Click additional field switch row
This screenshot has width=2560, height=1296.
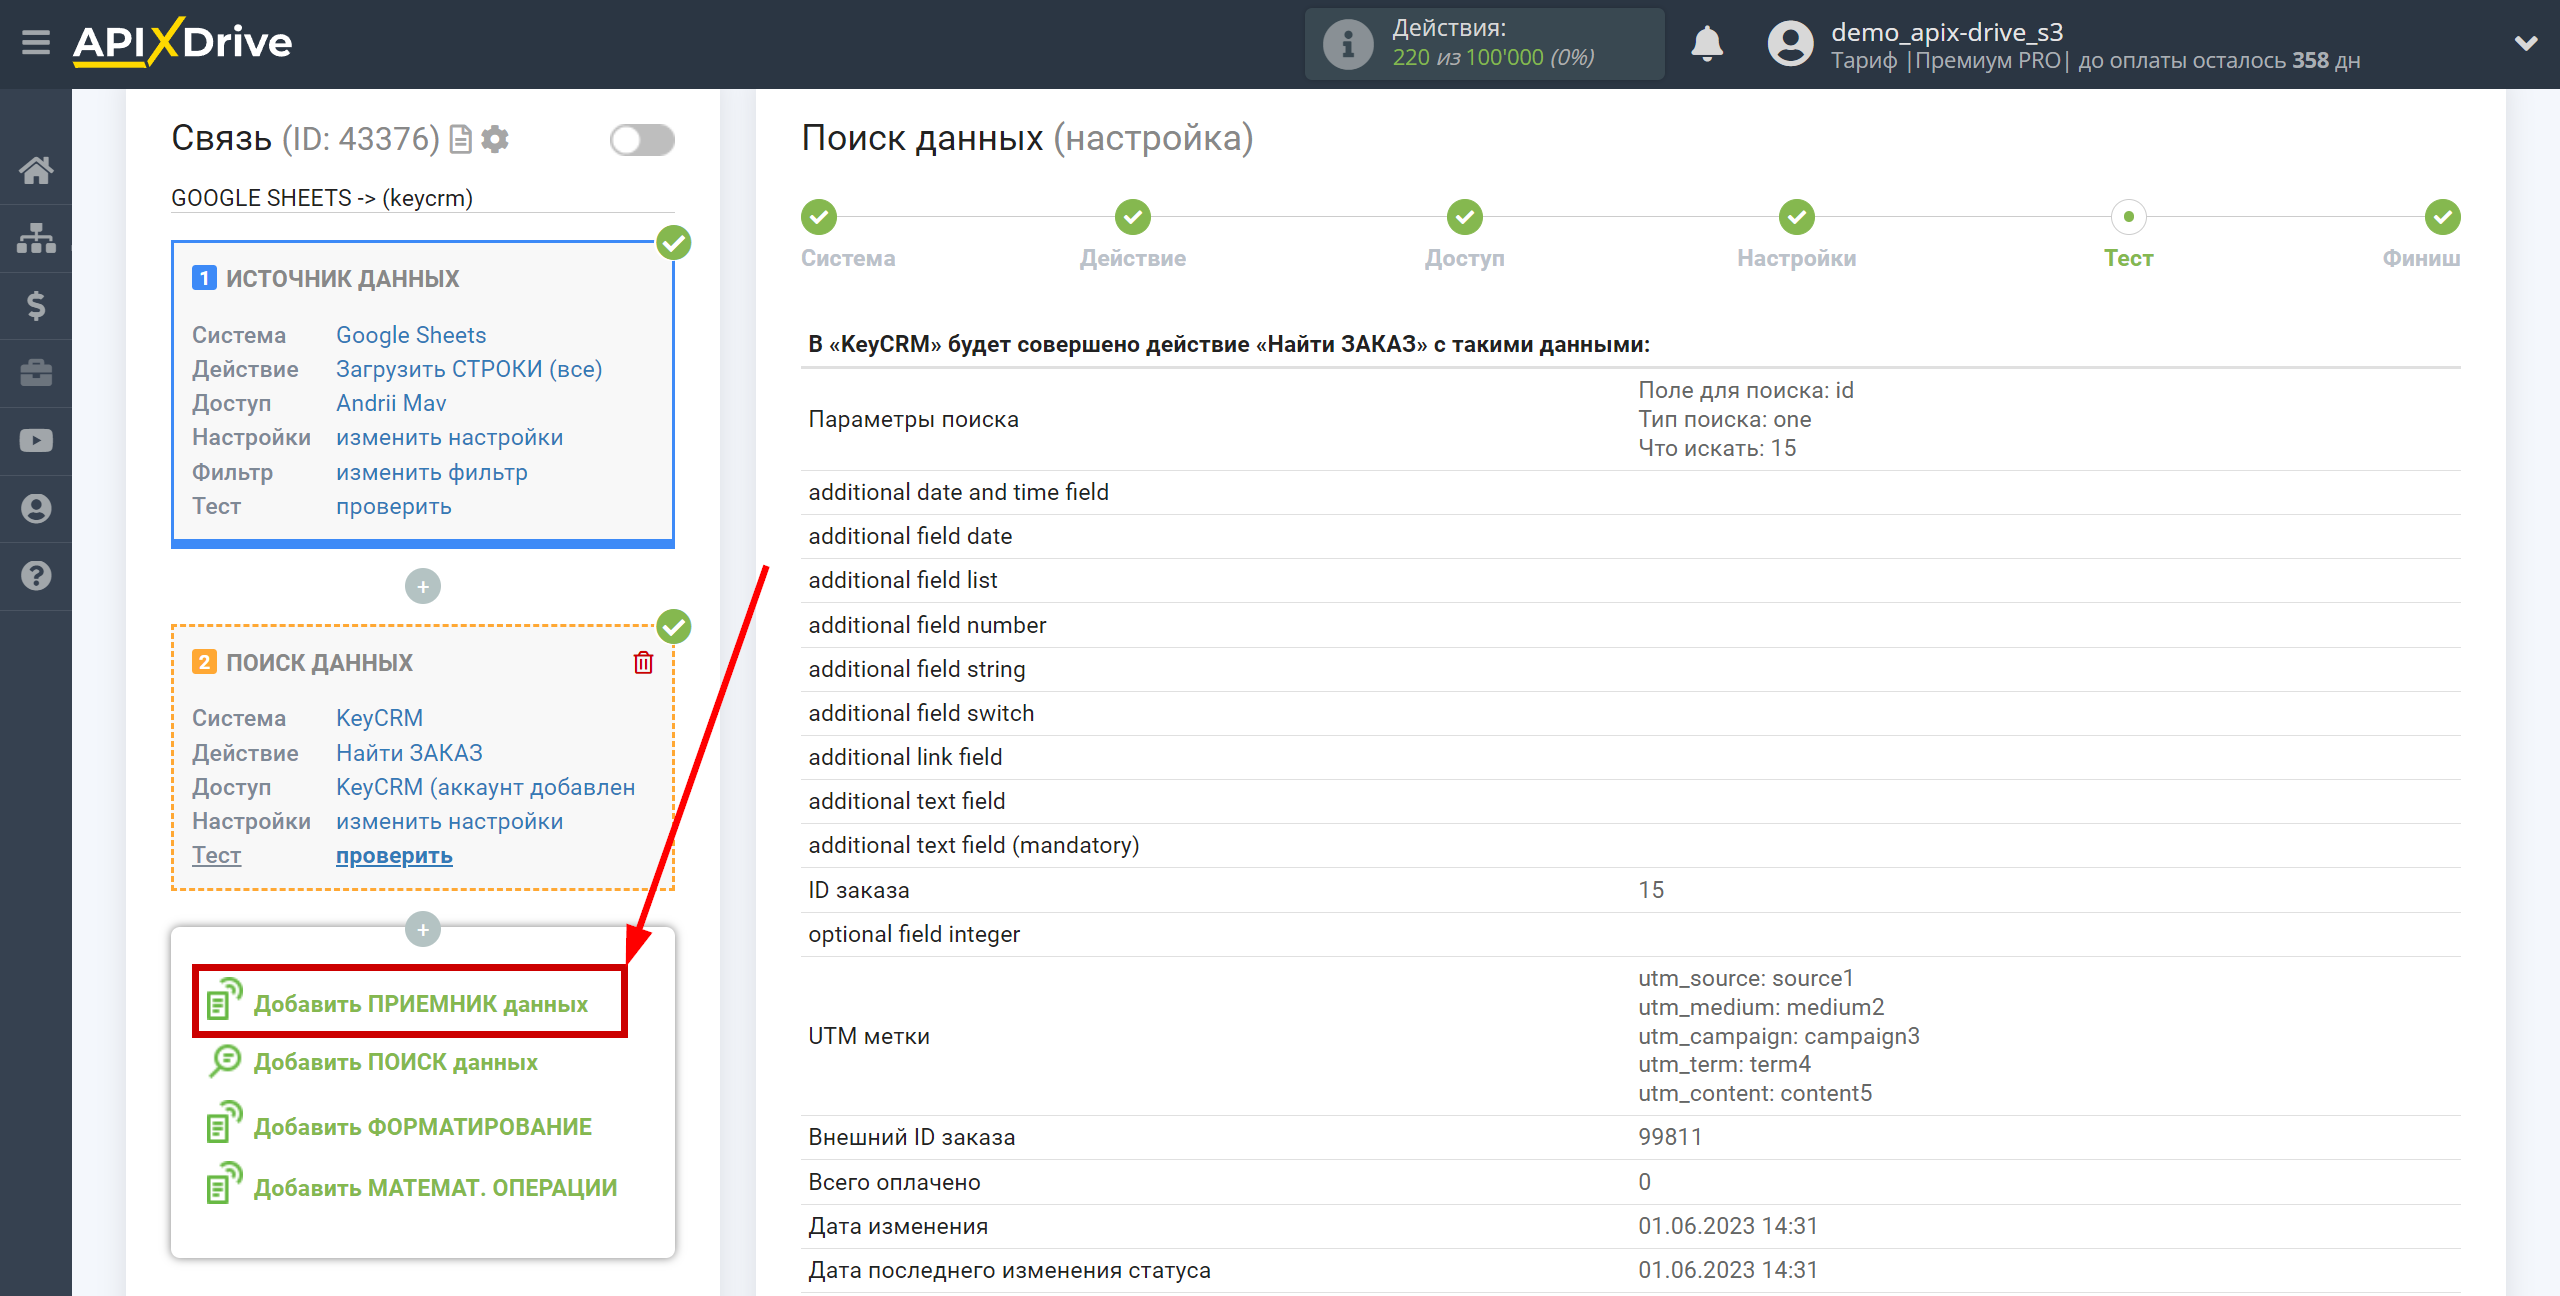click(1630, 713)
